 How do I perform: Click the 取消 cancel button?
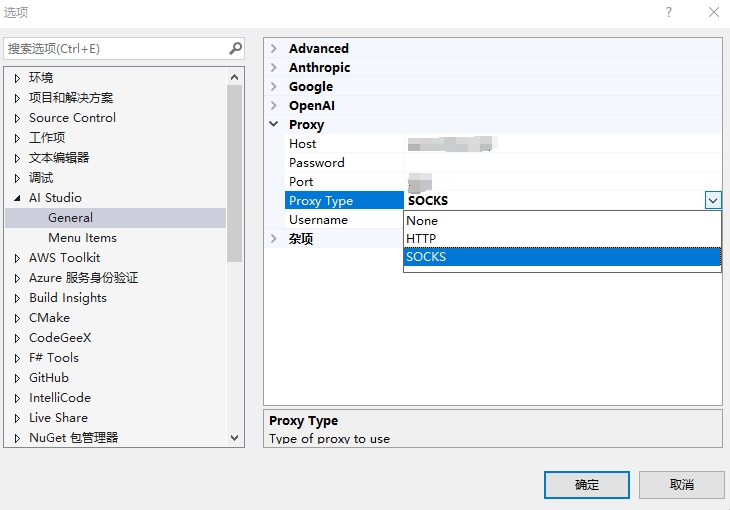click(x=681, y=484)
